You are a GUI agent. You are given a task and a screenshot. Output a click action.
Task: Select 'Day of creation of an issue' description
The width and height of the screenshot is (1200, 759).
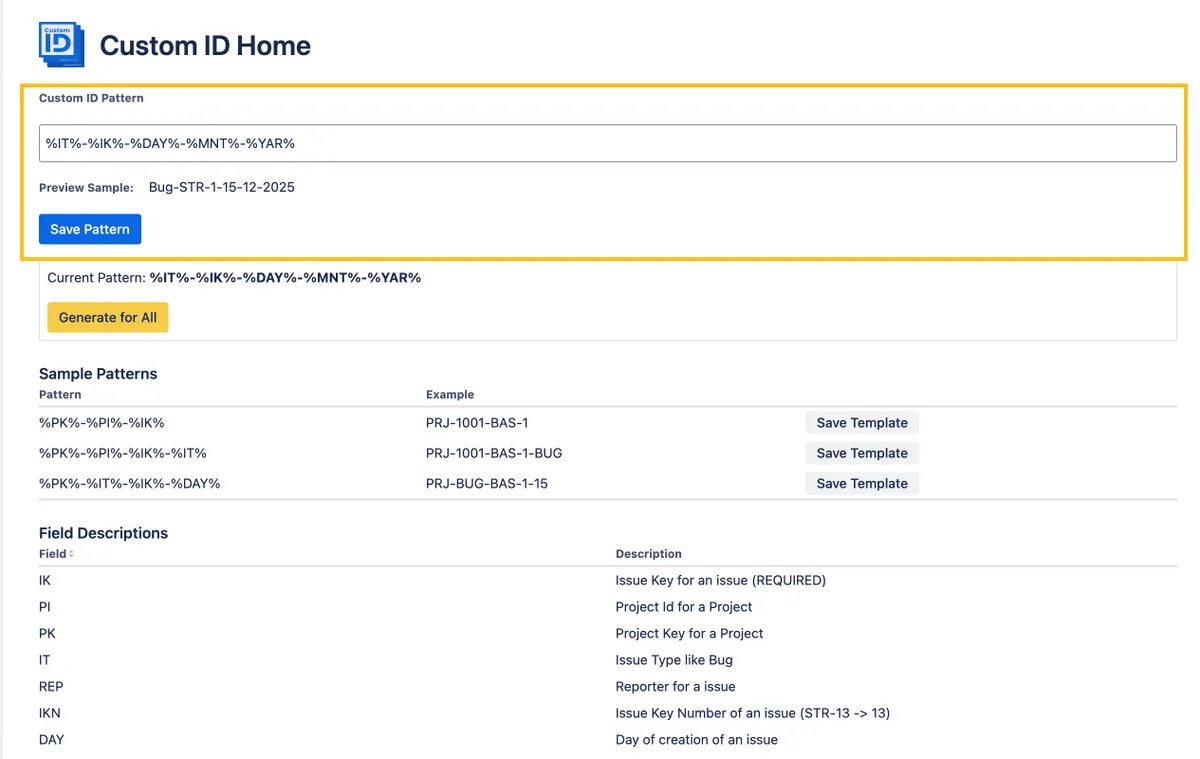click(x=697, y=740)
